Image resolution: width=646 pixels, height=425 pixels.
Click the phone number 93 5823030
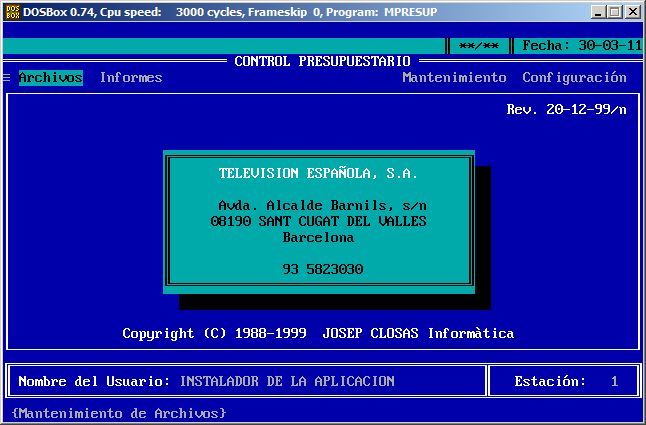322,269
